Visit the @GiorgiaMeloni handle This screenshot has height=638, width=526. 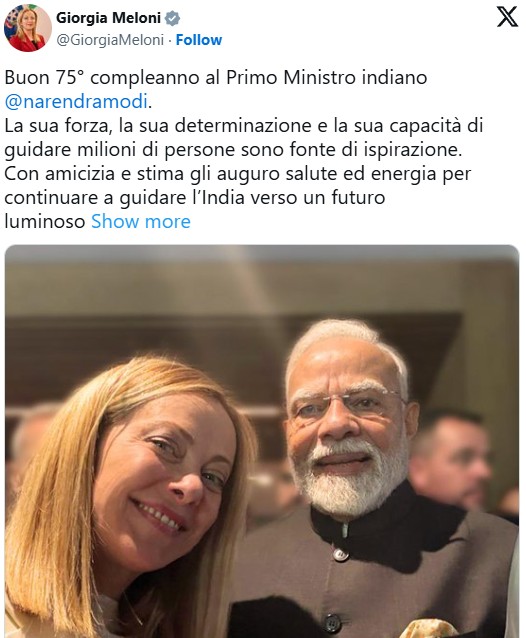point(110,40)
